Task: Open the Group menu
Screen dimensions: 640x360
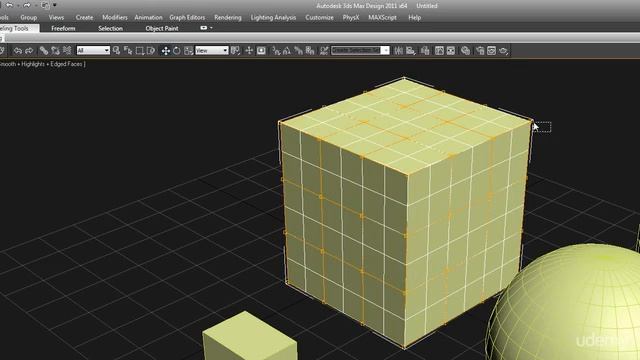Action: [x=29, y=18]
